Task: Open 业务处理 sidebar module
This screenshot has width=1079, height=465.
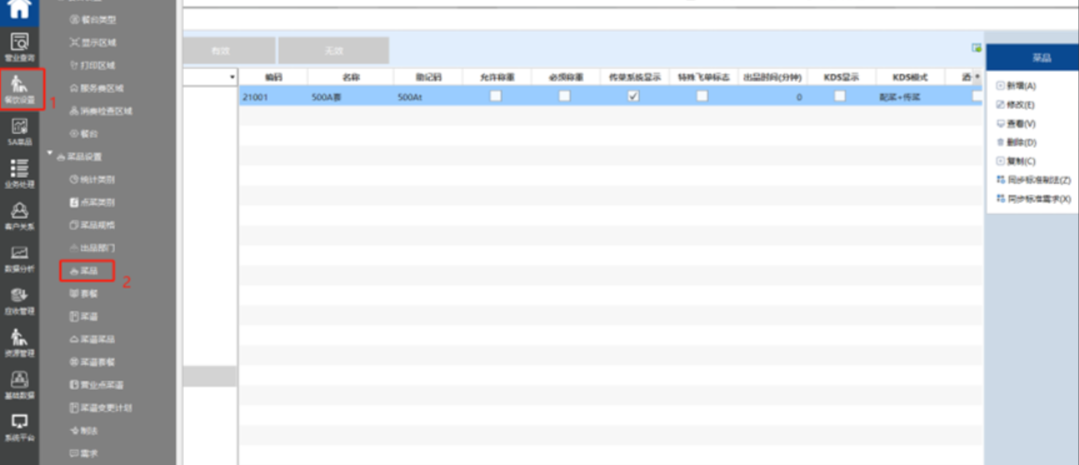Action: [x=20, y=172]
